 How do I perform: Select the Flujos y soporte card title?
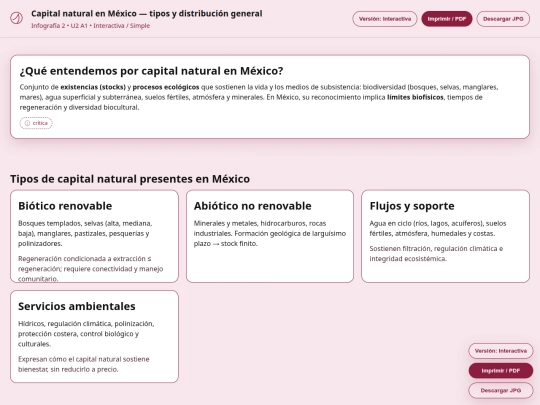(x=412, y=206)
